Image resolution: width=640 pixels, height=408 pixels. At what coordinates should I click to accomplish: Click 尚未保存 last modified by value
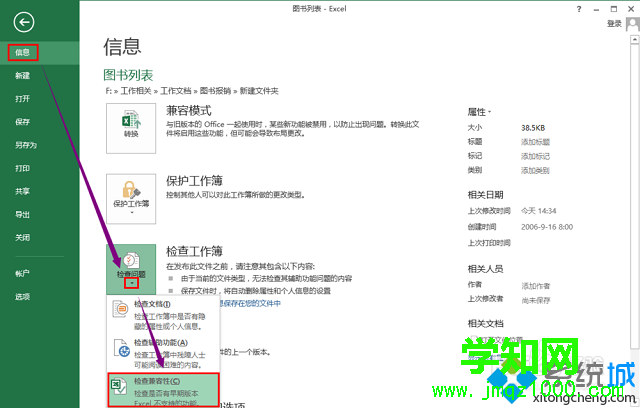[536, 301]
